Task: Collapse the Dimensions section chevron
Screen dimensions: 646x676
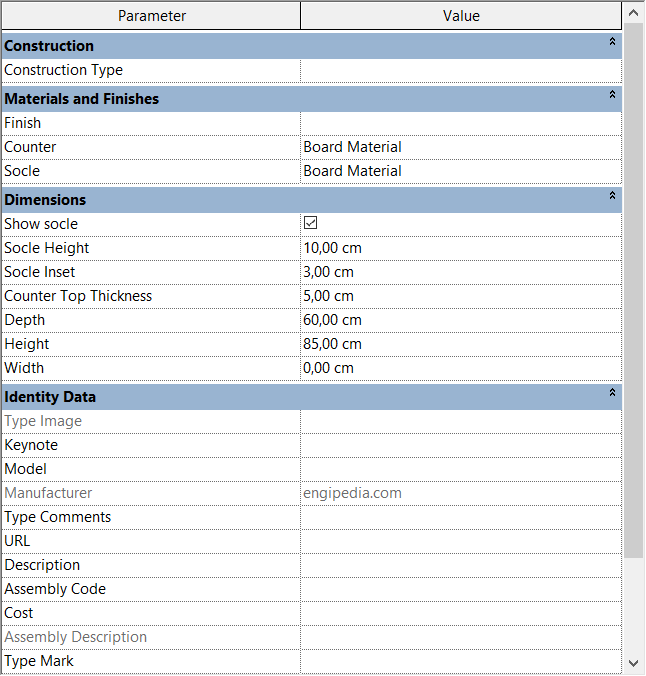Action: coord(612,195)
